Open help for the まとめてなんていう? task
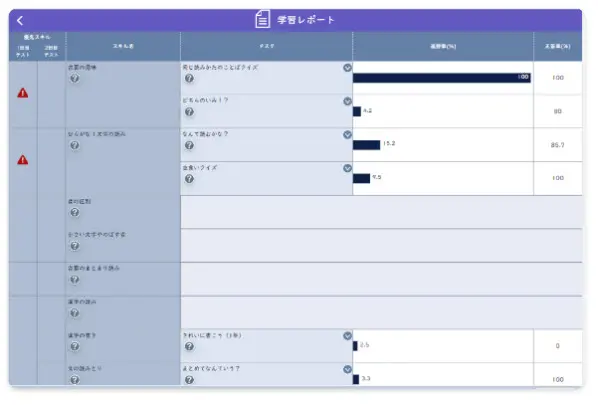The image size is (598, 405). click(x=189, y=380)
